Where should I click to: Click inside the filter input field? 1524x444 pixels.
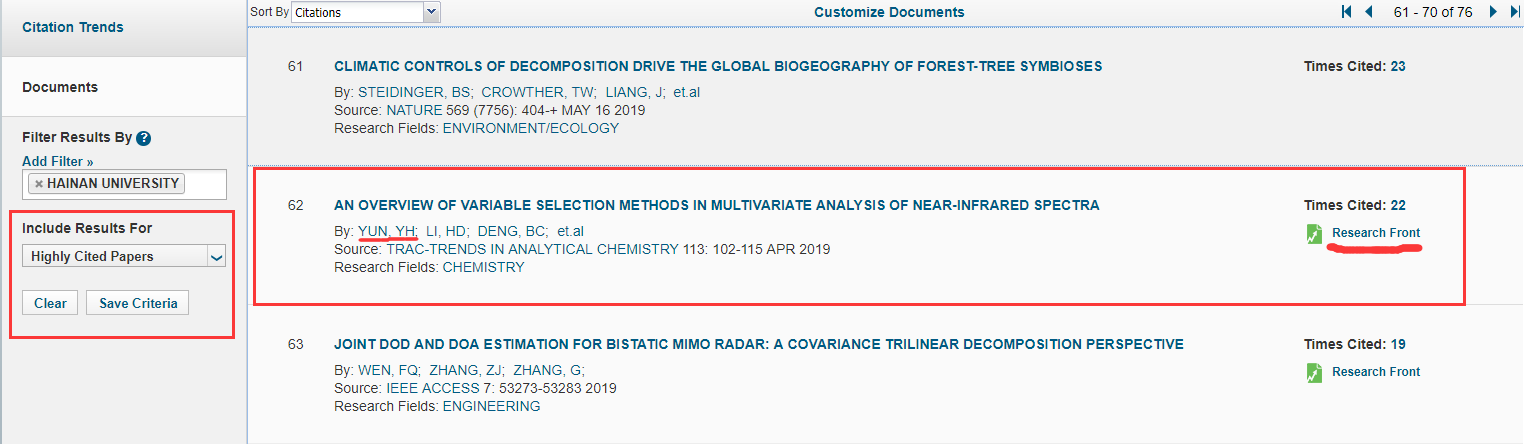click(x=205, y=184)
